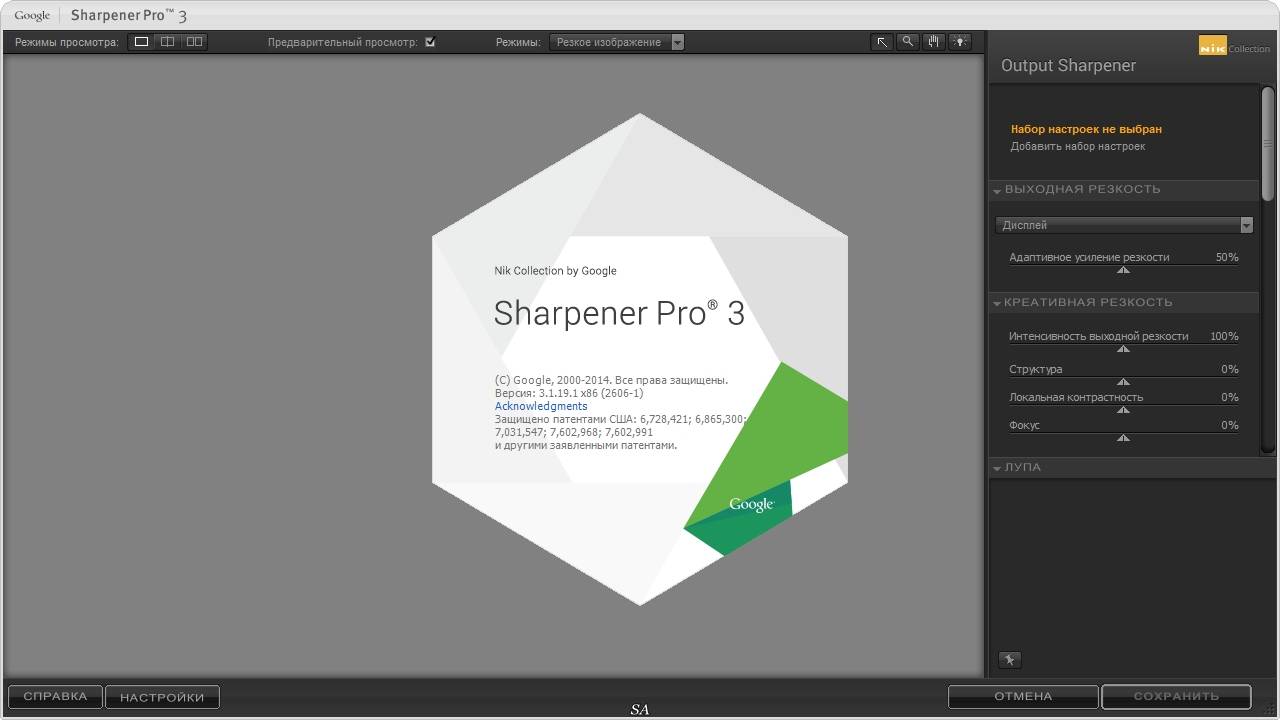The width and height of the screenshot is (1280, 720).
Task: Click Добавить набор настроек link
Action: 1078,146
